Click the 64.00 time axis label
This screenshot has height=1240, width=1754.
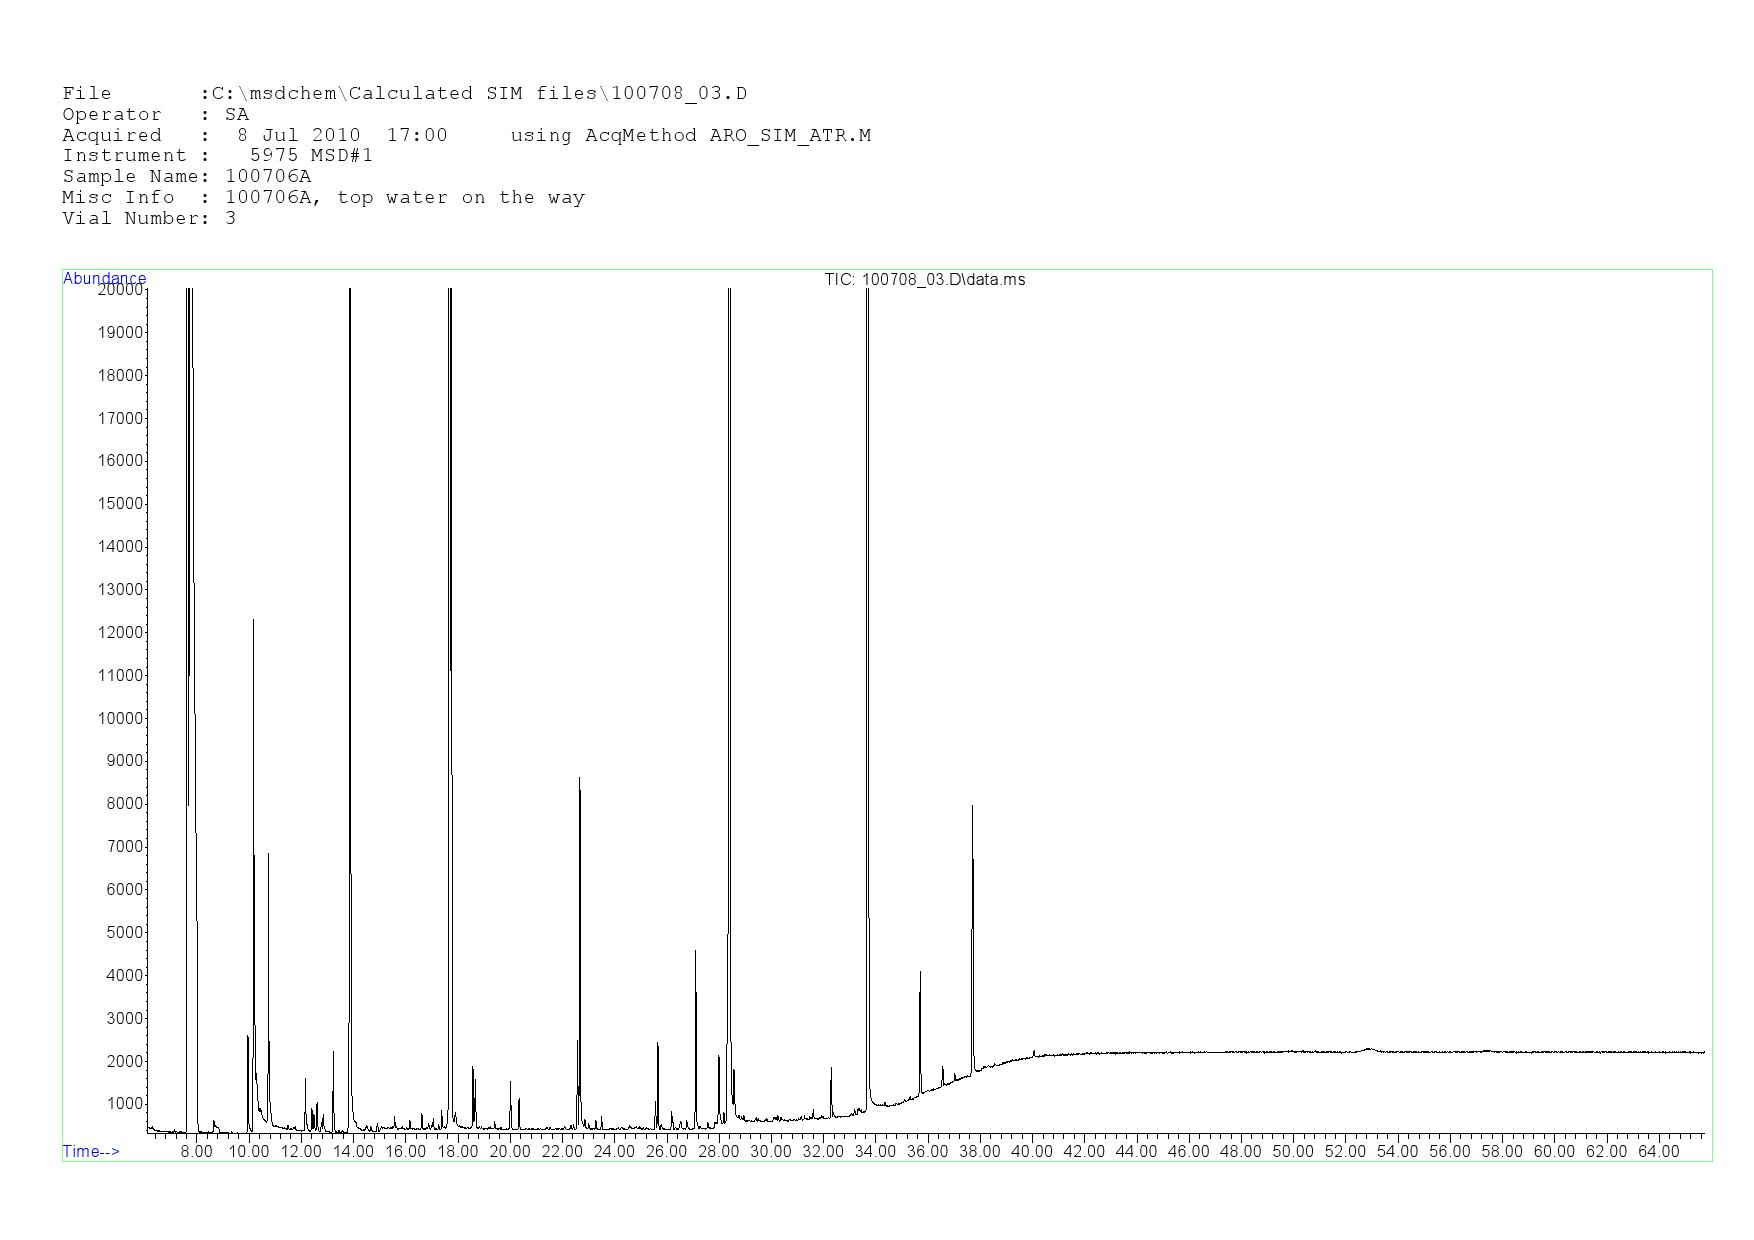coord(1657,1152)
